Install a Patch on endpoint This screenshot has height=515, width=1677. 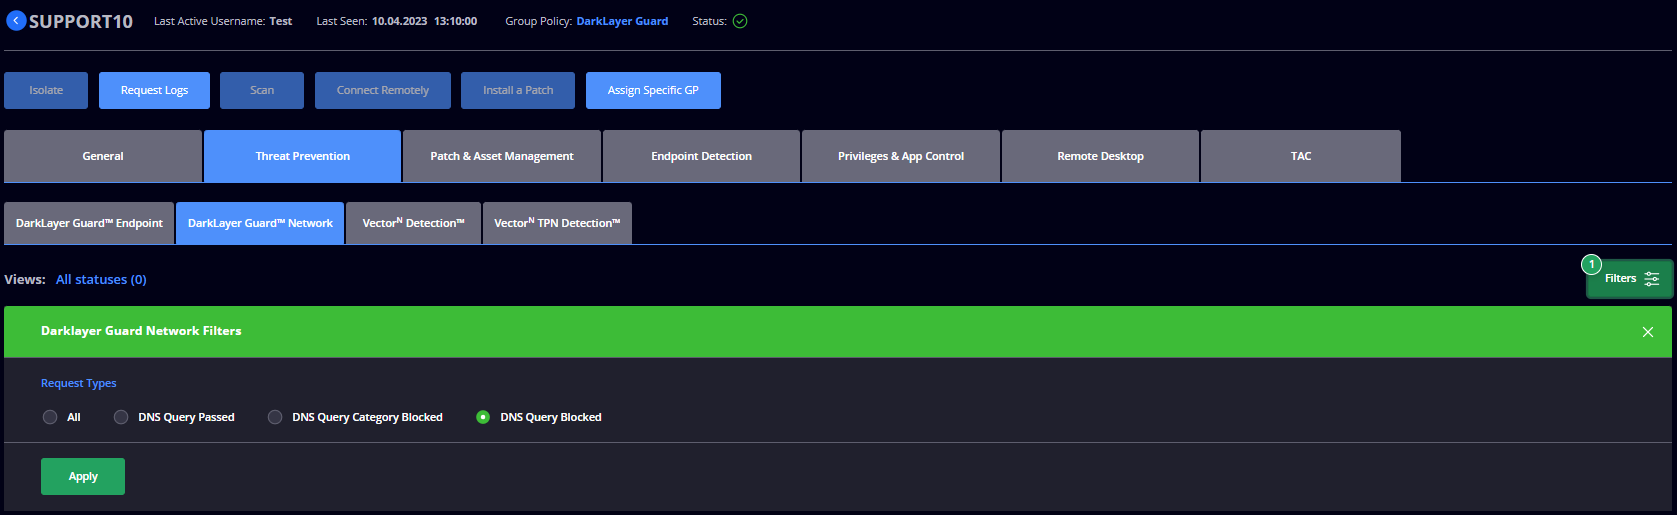(518, 90)
